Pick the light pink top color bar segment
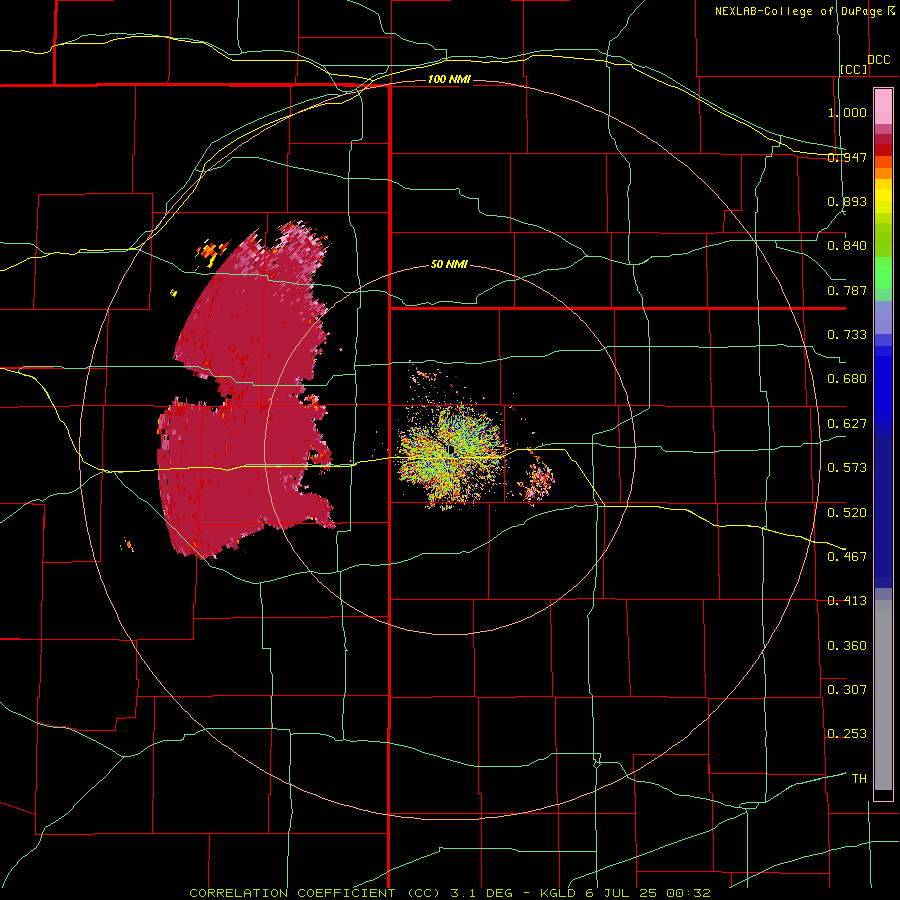The image size is (900, 900). pos(883,106)
